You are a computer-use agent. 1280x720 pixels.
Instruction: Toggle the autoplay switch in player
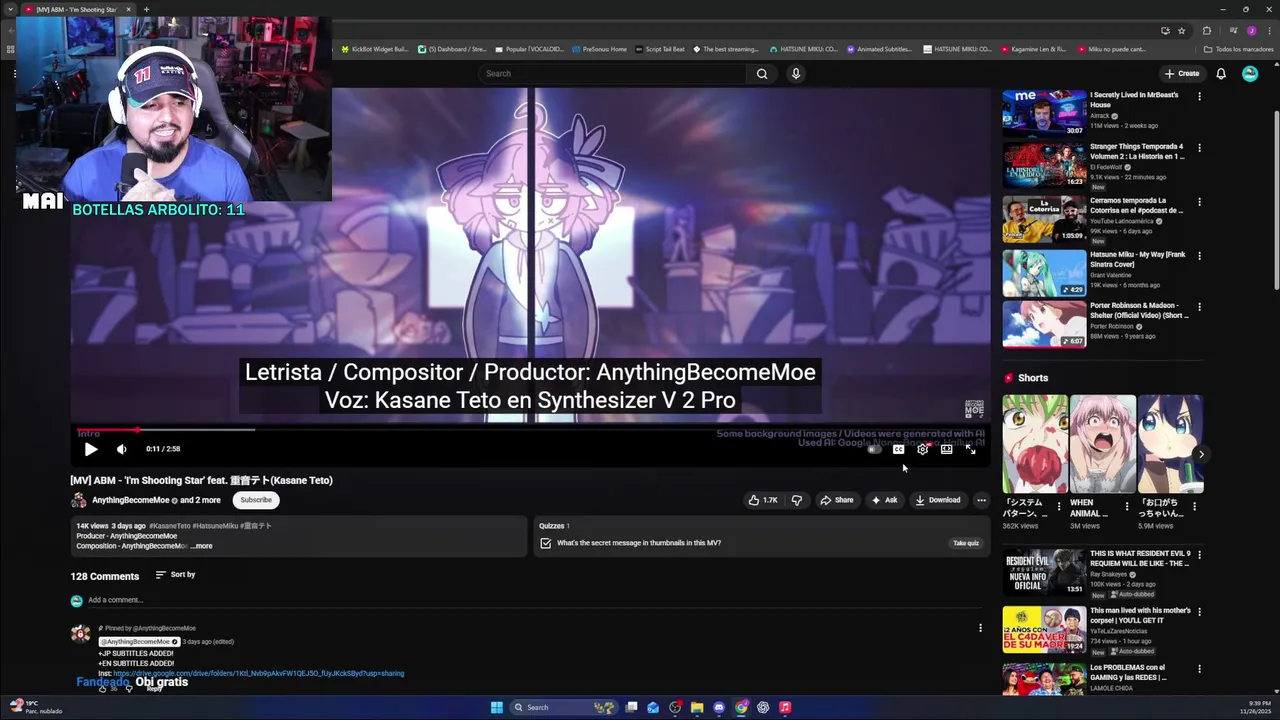point(874,449)
